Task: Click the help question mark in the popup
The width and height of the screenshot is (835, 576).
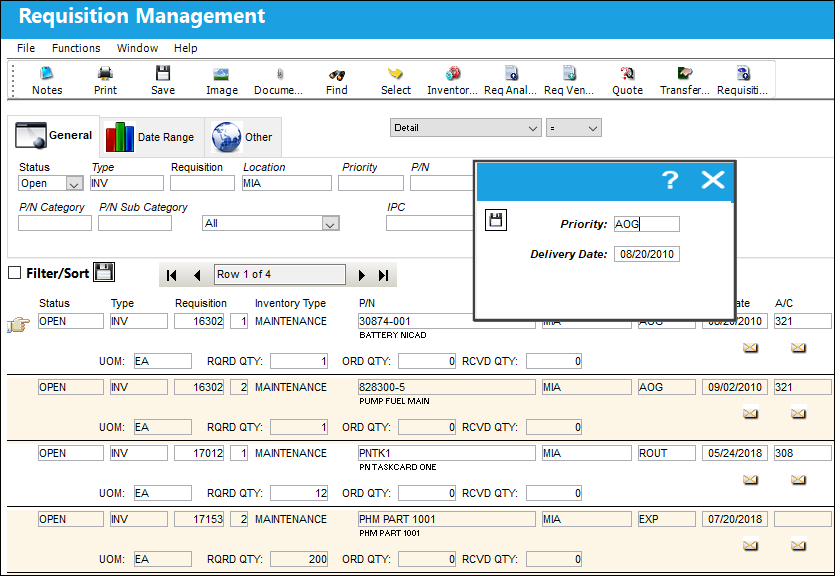Action: tap(670, 180)
